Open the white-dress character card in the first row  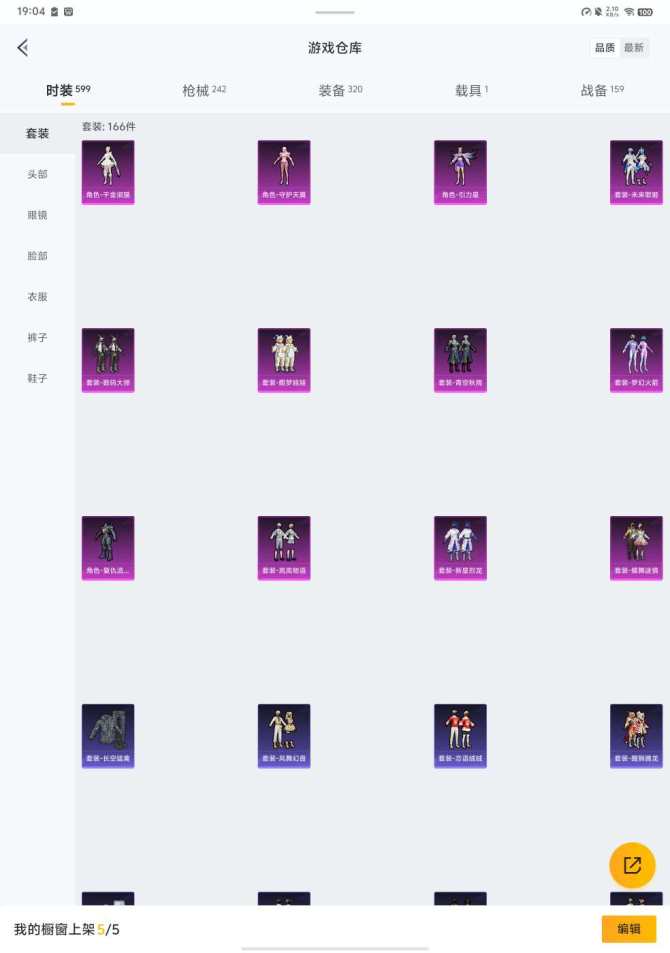[108, 172]
